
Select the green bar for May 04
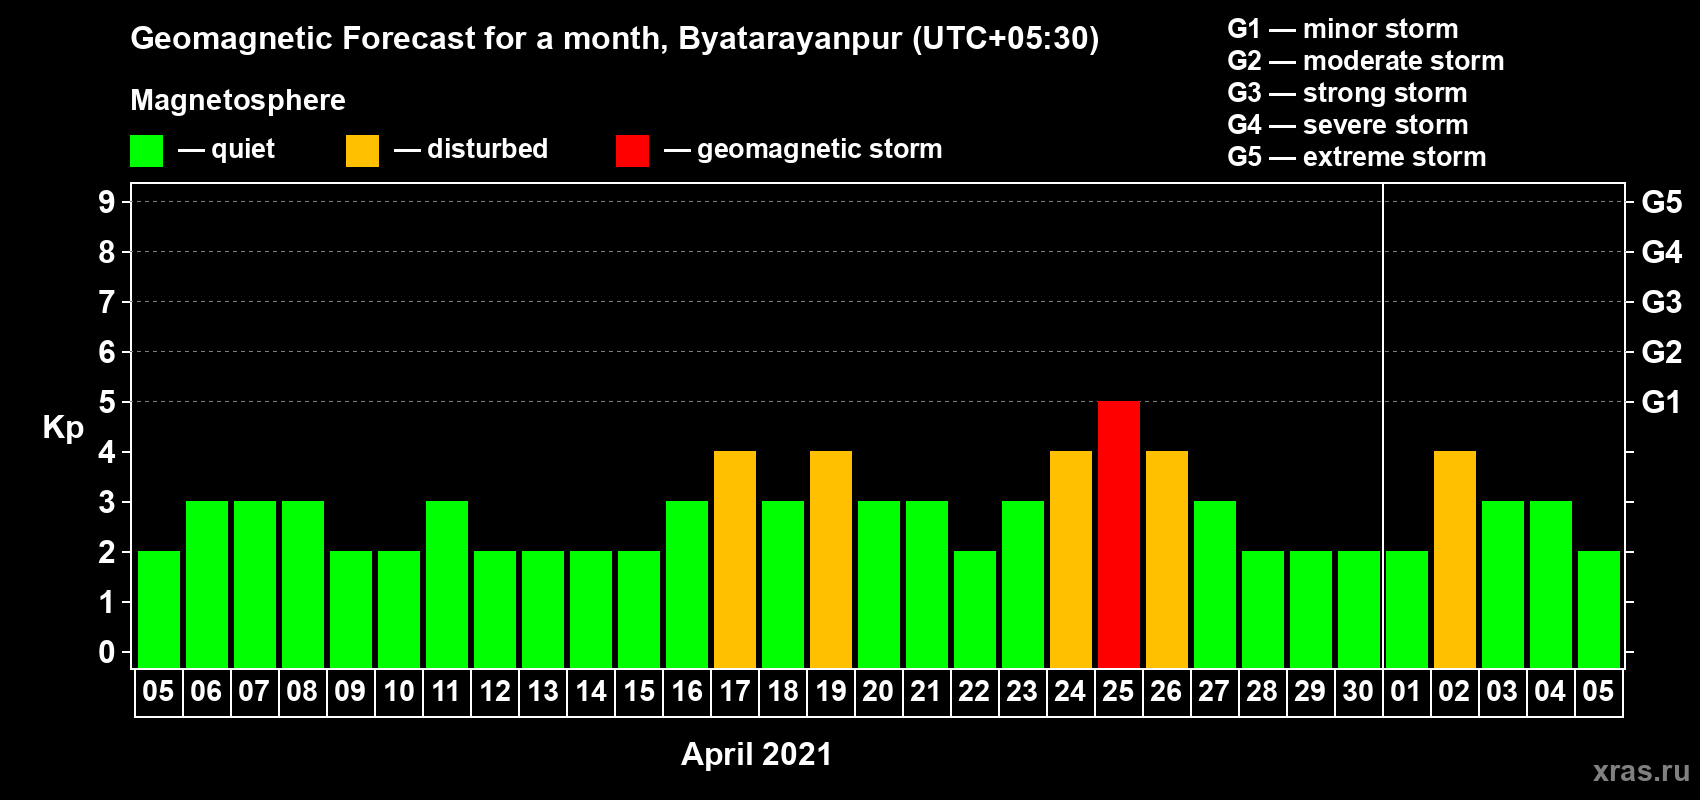point(1551,584)
